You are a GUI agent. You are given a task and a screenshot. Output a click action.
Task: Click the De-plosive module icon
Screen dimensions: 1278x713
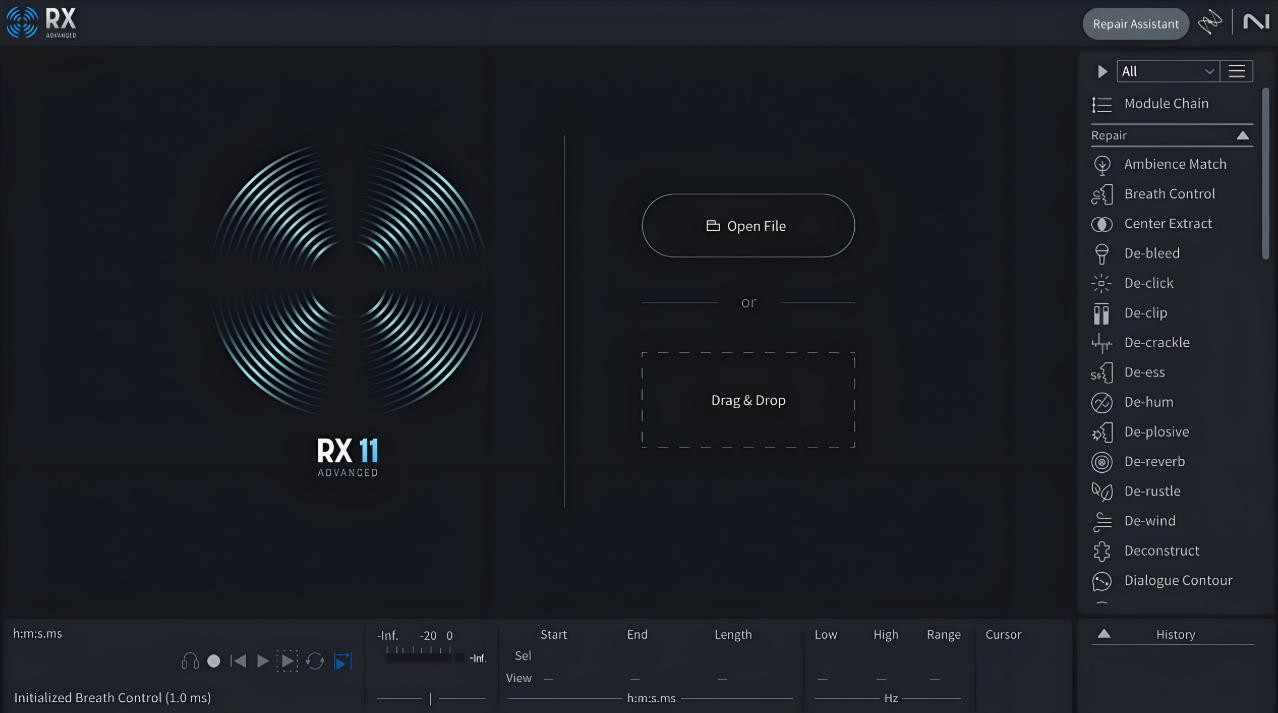(1101, 432)
